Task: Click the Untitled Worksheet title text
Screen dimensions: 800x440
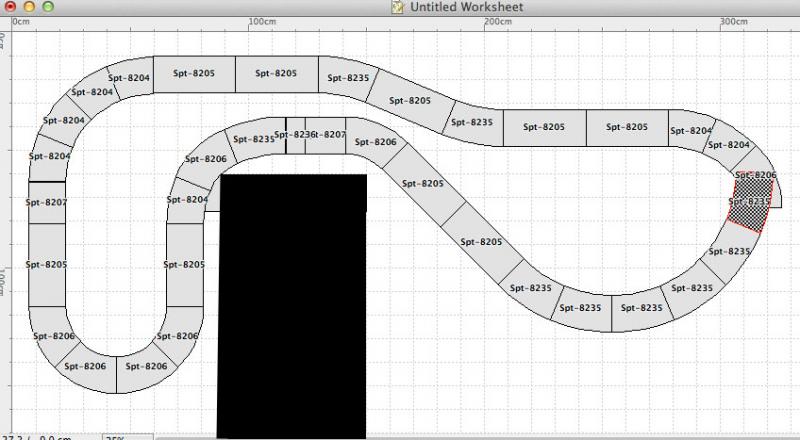Action: pyautogui.click(x=466, y=7)
